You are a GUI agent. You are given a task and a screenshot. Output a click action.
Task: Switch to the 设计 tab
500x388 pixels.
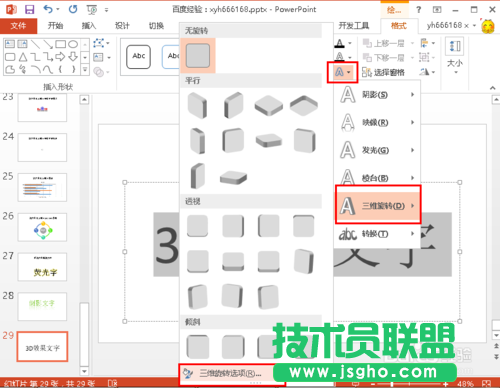(x=122, y=26)
